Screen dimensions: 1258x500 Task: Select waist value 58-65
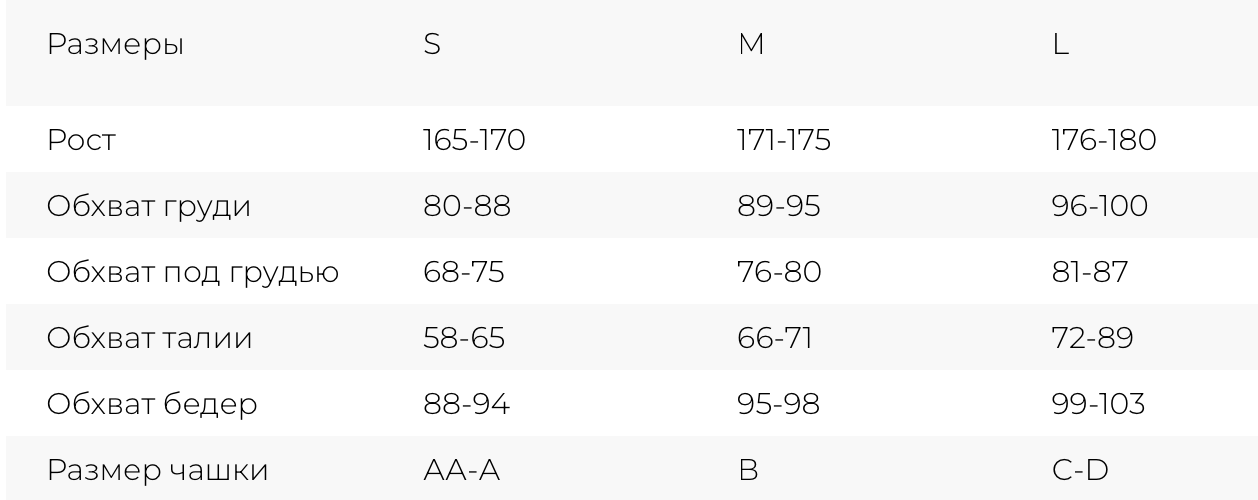click(x=464, y=339)
